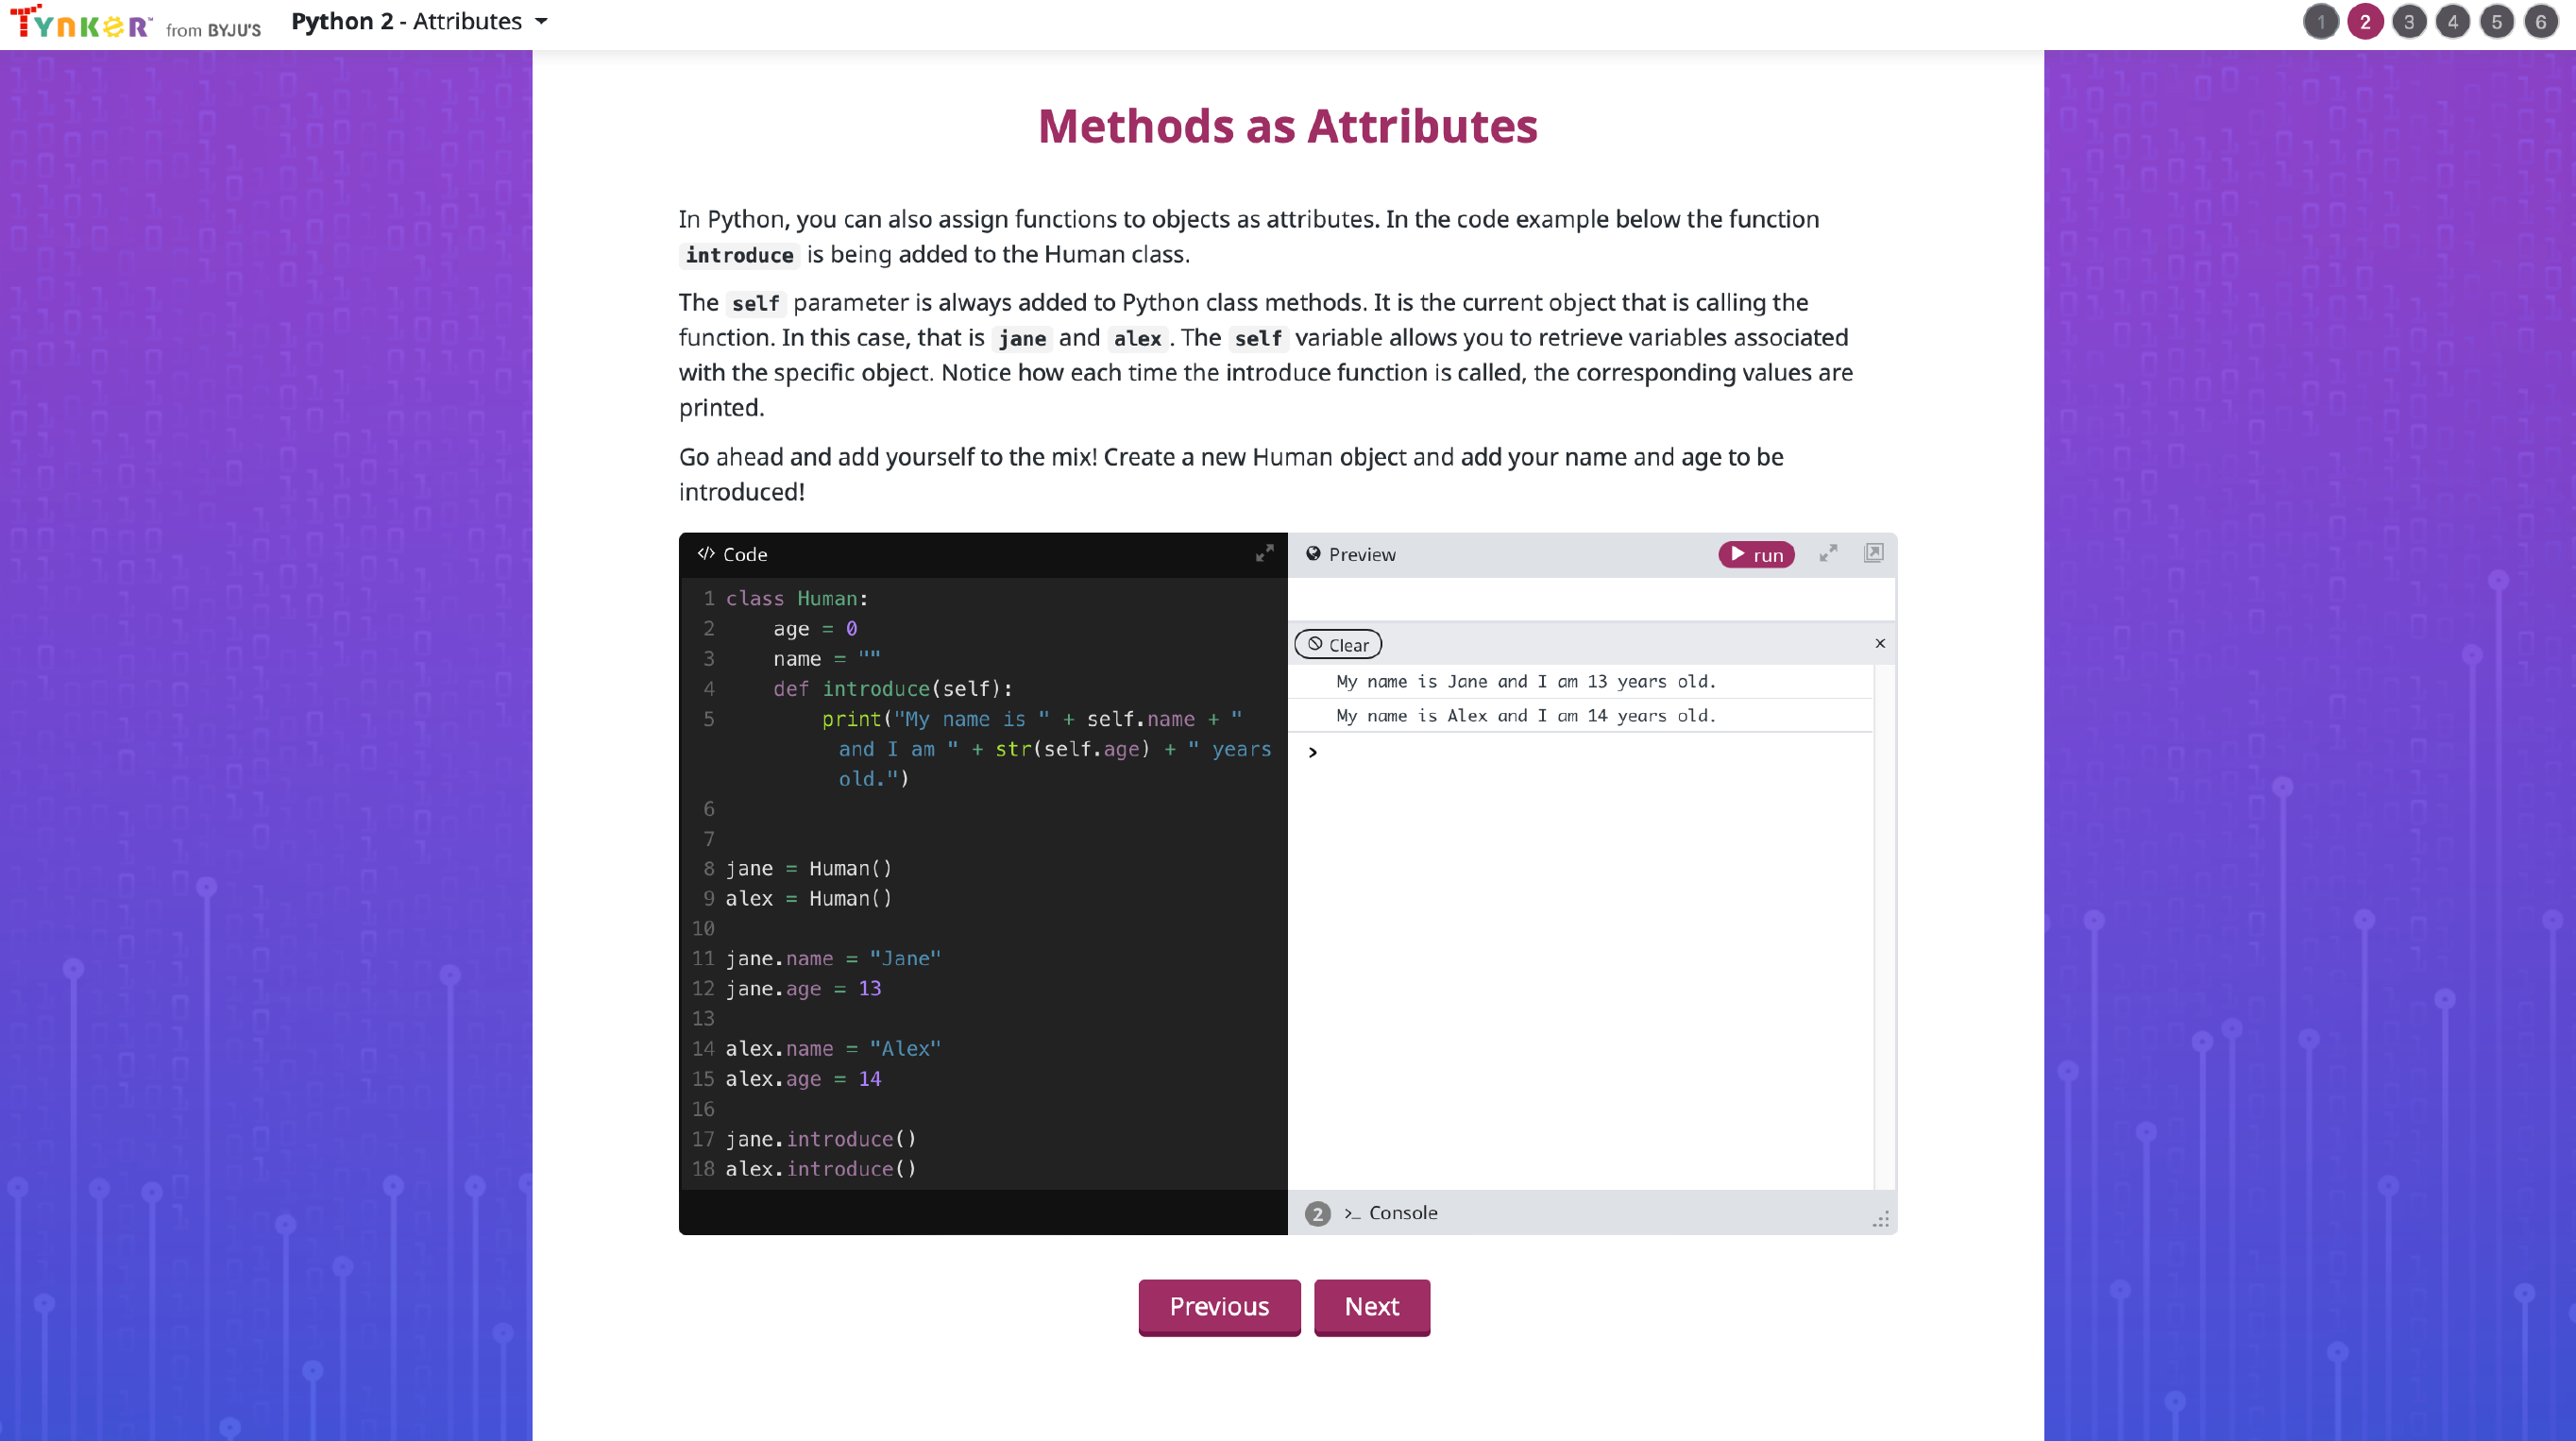
Task: Click the code brackets icon
Action: click(x=706, y=553)
